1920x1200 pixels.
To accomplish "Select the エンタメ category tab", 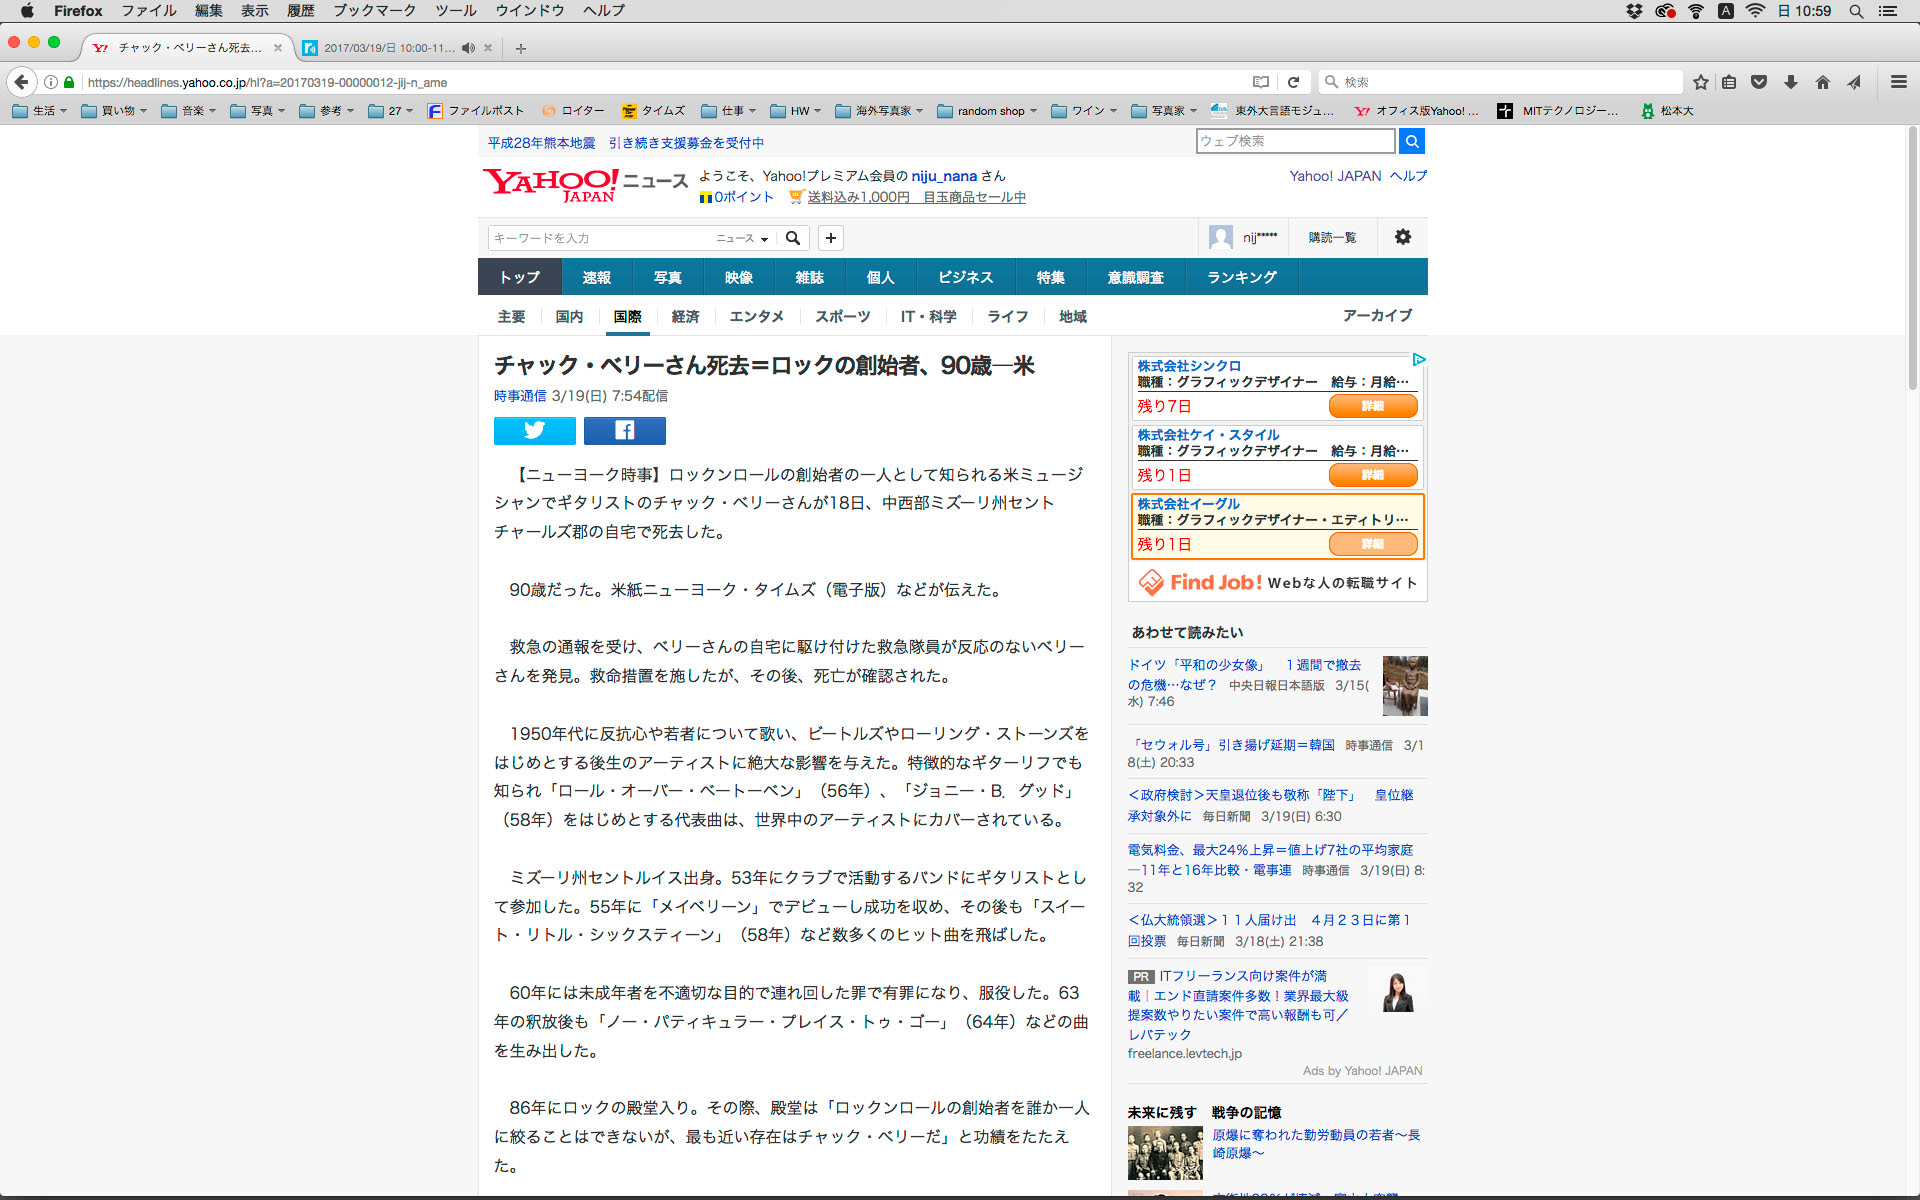I will (756, 316).
